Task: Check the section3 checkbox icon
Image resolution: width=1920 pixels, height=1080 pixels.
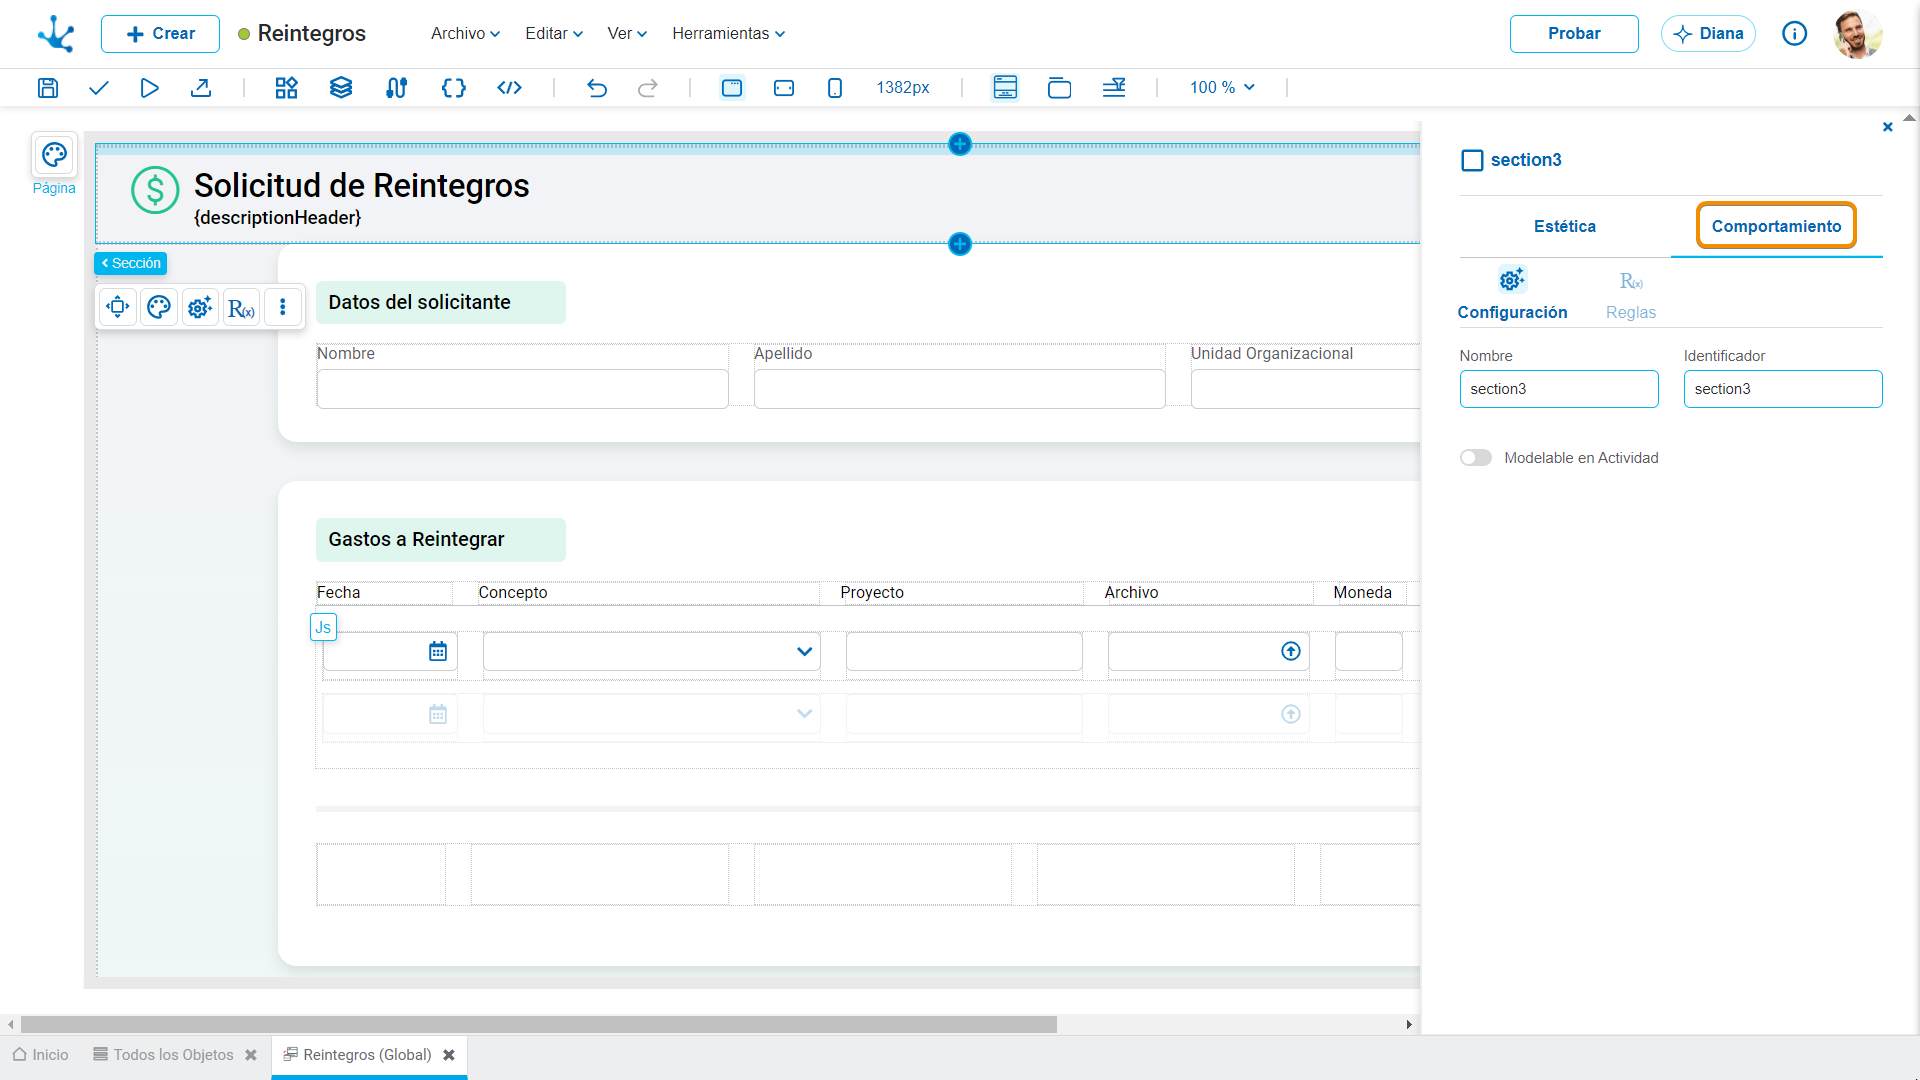Action: tap(1472, 160)
